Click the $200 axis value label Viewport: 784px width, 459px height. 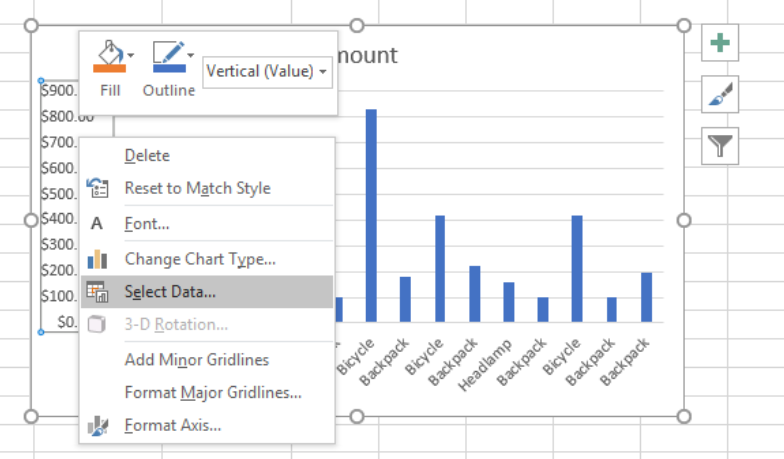tap(59, 270)
